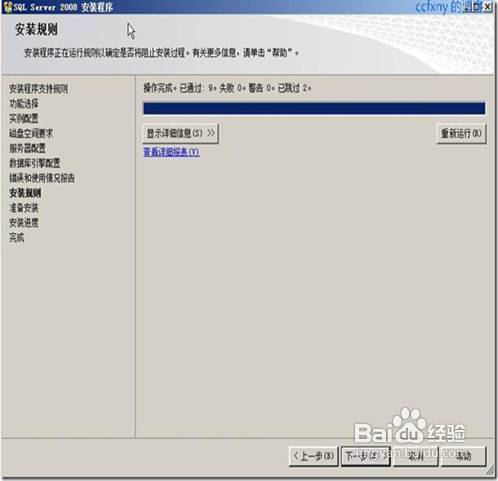Click the blue rule-check progress bar
498x481 pixels.
[314, 108]
